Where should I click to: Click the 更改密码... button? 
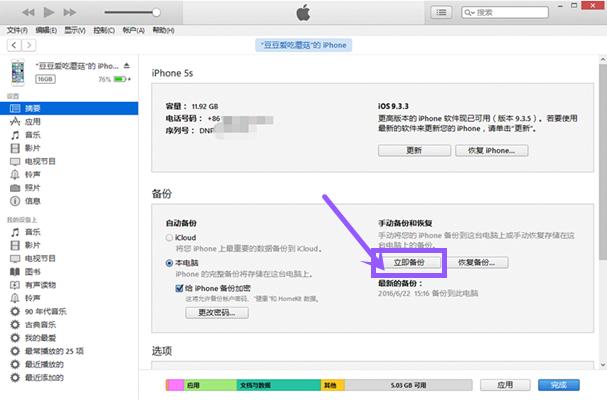click(217, 312)
